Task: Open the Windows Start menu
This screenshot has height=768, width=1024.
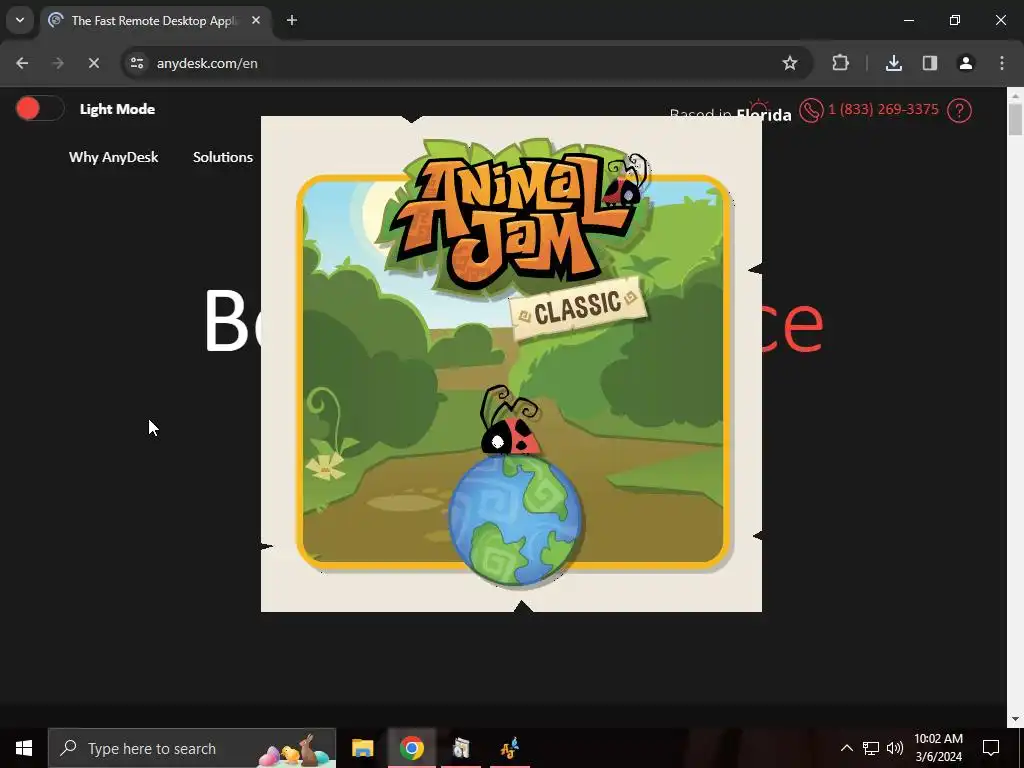Action: [24, 748]
